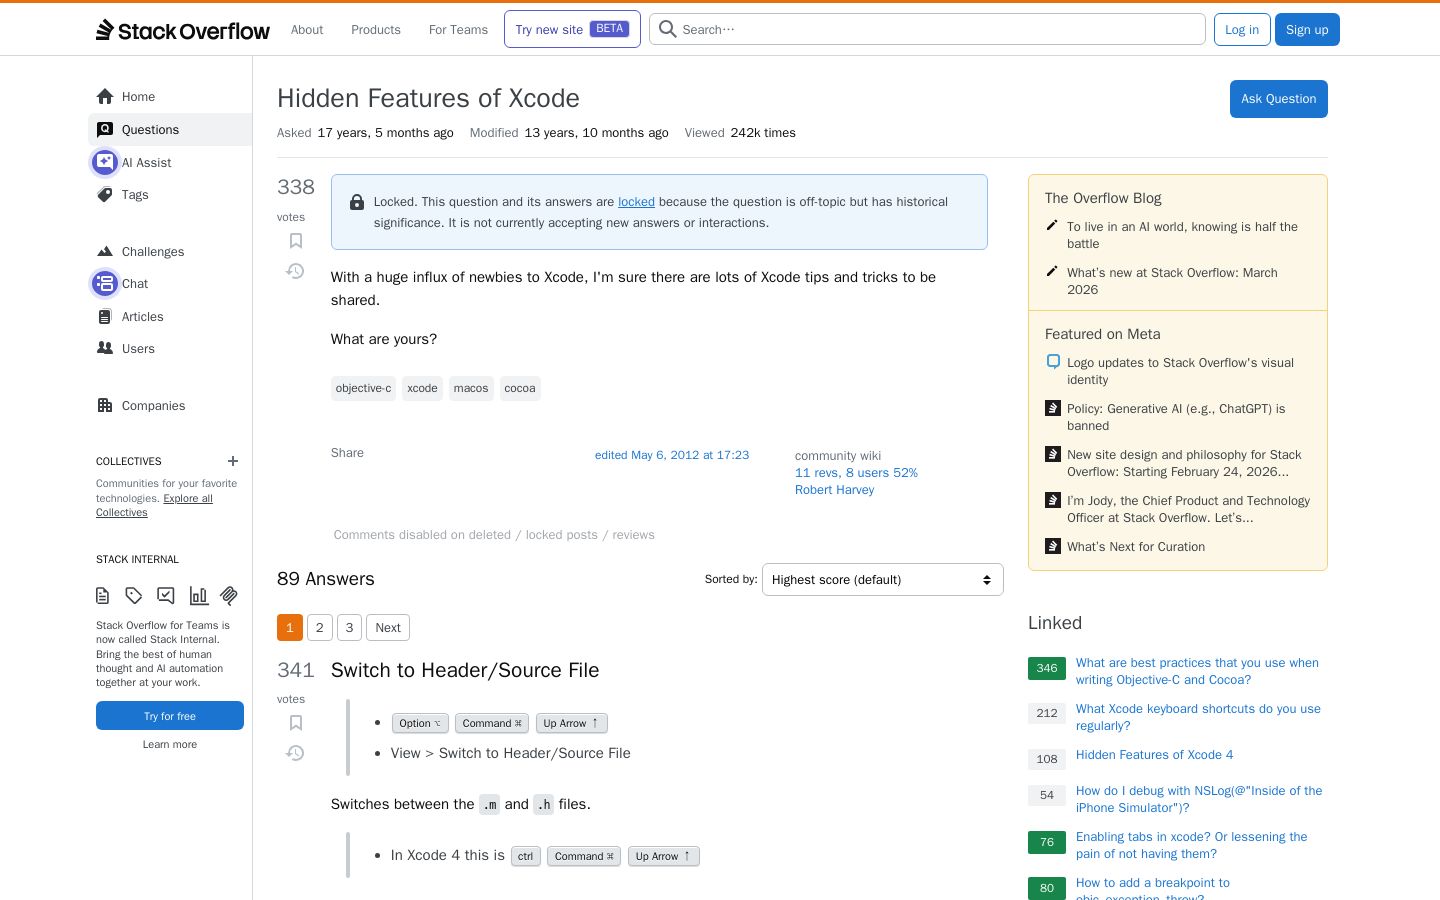The image size is (1440, 900).
Task: Click the Try for free button
Action: click(x=170, y=716)
